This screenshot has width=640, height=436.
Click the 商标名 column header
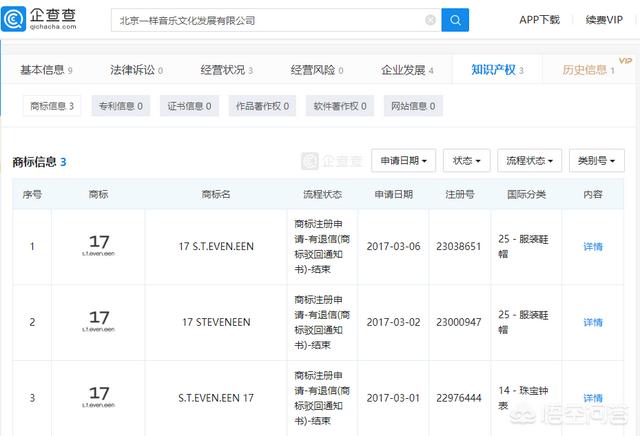[216, 194]
